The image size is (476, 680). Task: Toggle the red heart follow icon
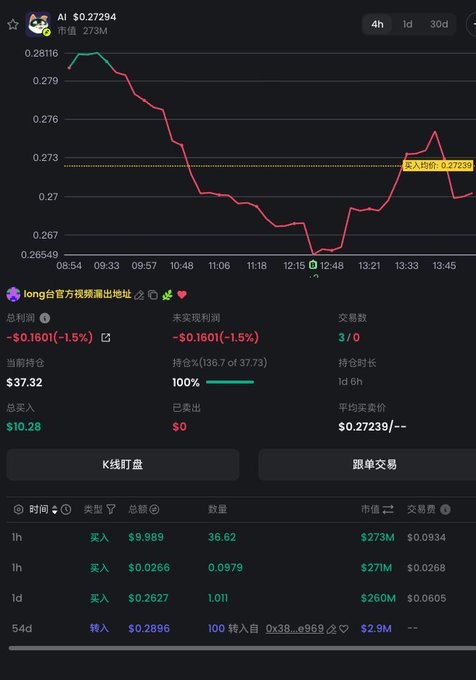[x=182, y=295]
